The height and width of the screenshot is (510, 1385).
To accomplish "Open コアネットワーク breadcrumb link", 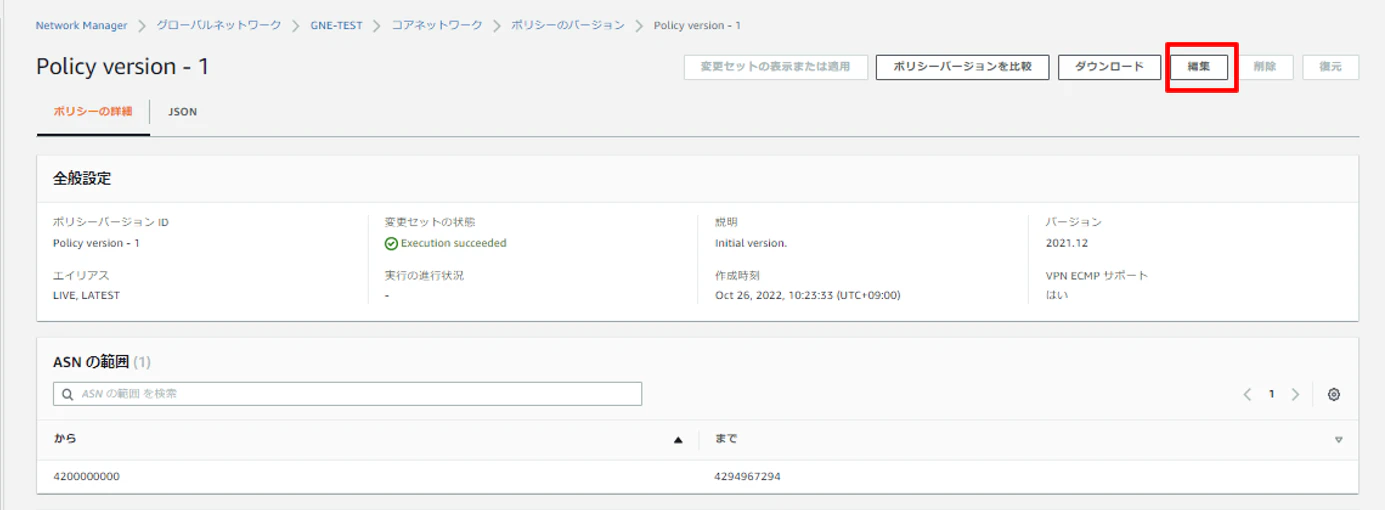I will click(x=436, y=25).
